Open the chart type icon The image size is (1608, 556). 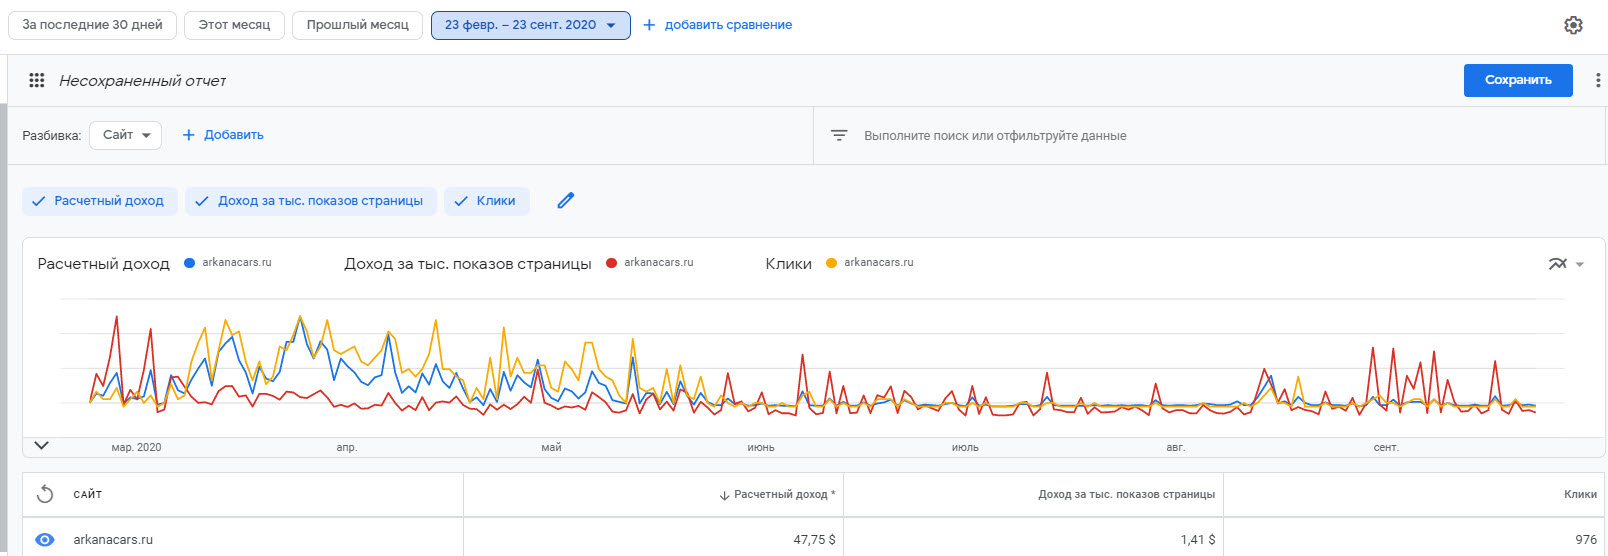tap(1558, 264)
